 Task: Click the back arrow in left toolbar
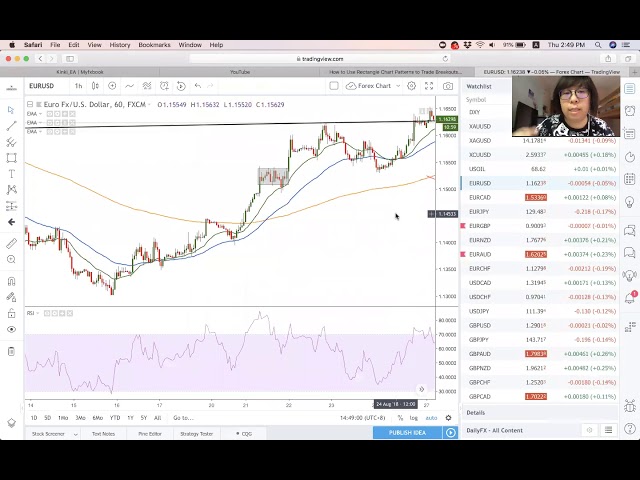tap(11, 222)
